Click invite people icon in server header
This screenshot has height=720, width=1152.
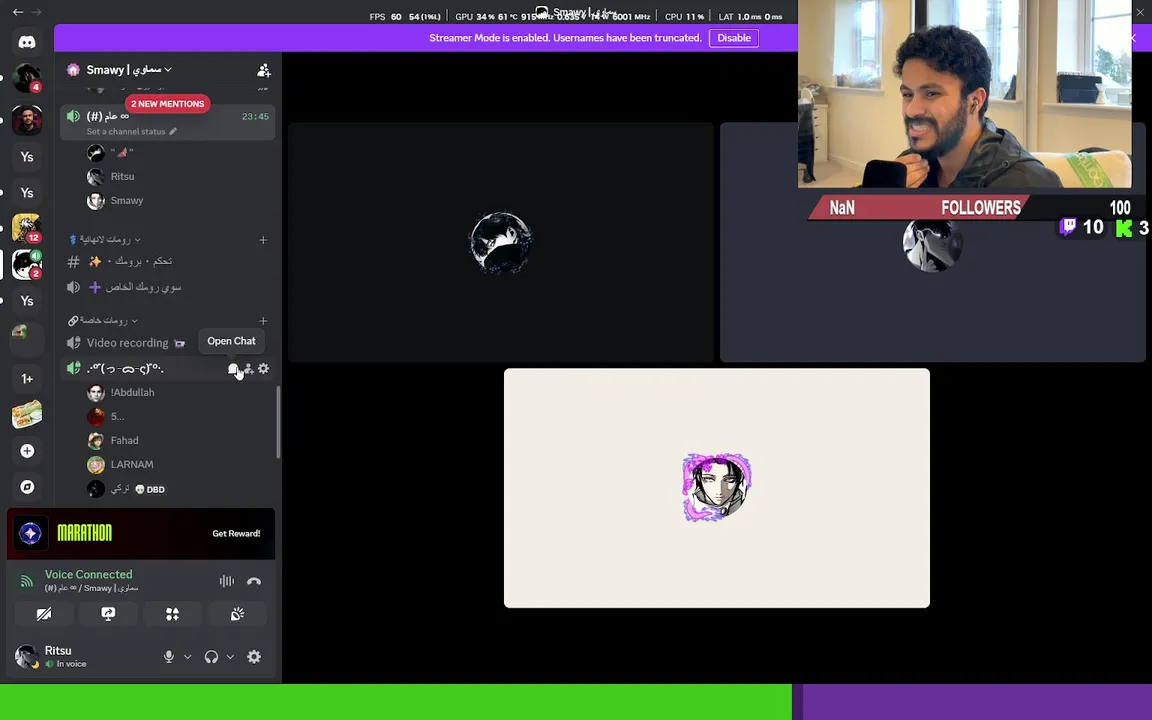[x=264, y=70]
